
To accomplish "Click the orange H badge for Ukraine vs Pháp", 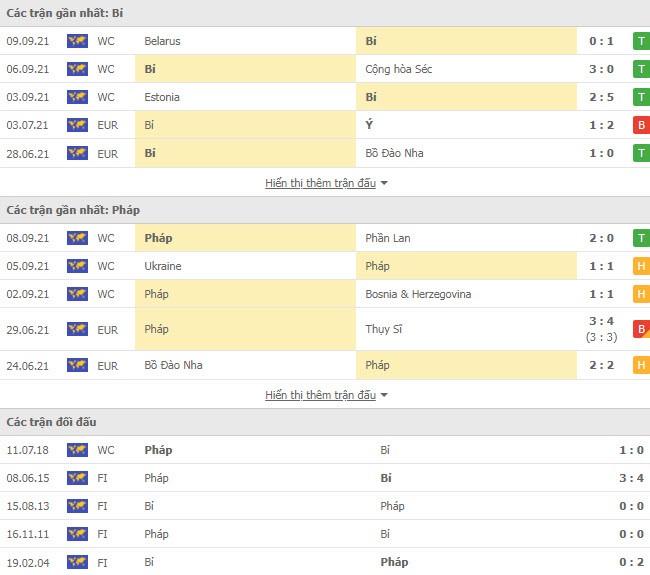I will point(641,266).
